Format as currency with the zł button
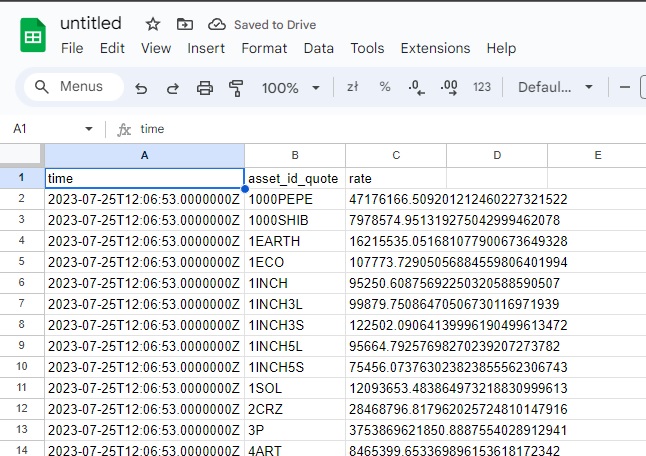This screenshot has height=456, width=646. 353,87
